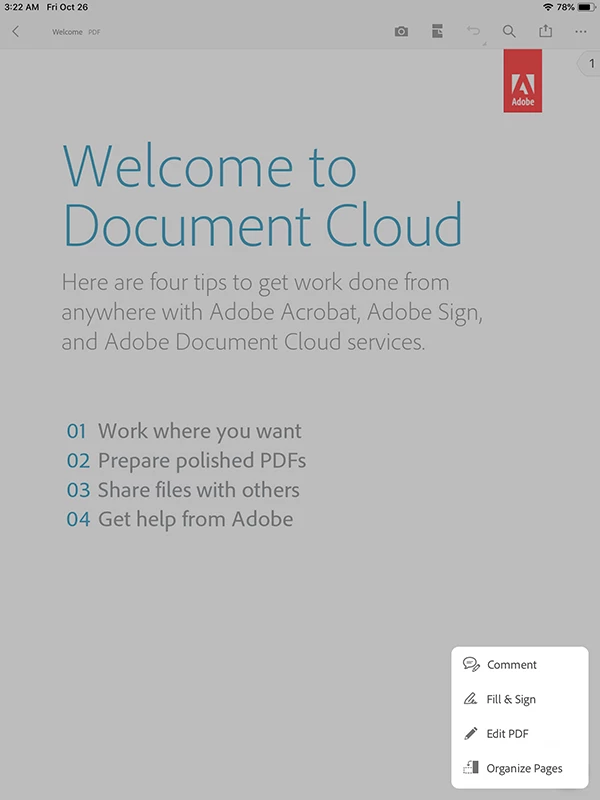The image size is (600, 800).
Task: Tap the 'Welcome to Document Cloud' heading
Action: [x=262, y=195]
